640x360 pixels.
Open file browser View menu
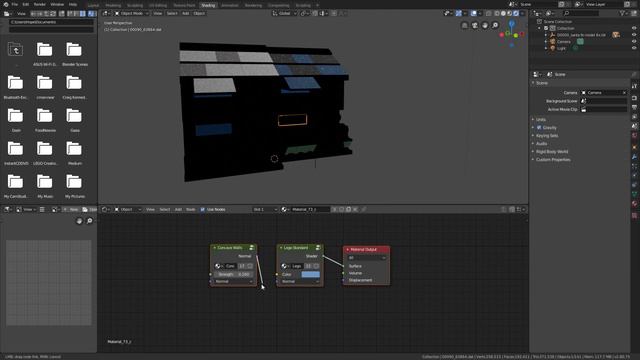tap(21, 13)
